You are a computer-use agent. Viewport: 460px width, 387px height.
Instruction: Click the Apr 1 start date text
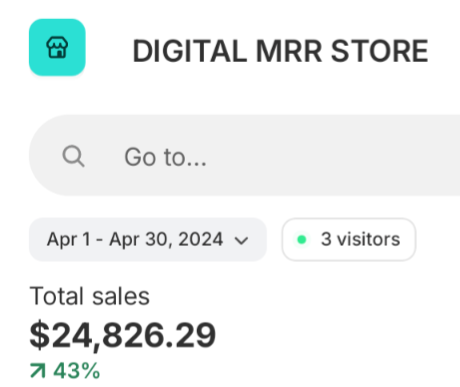tap(69, 239)
